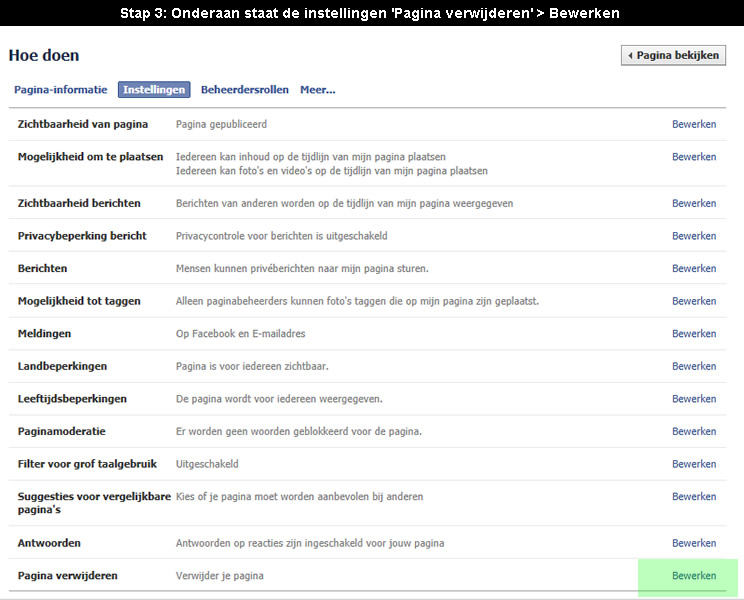This screenshot has height=600, width=744.
Task: Click 'Alleen paginabeheerders kunnen foto's taggen' text
Action: pyautogui.click(x=357, y=301)
